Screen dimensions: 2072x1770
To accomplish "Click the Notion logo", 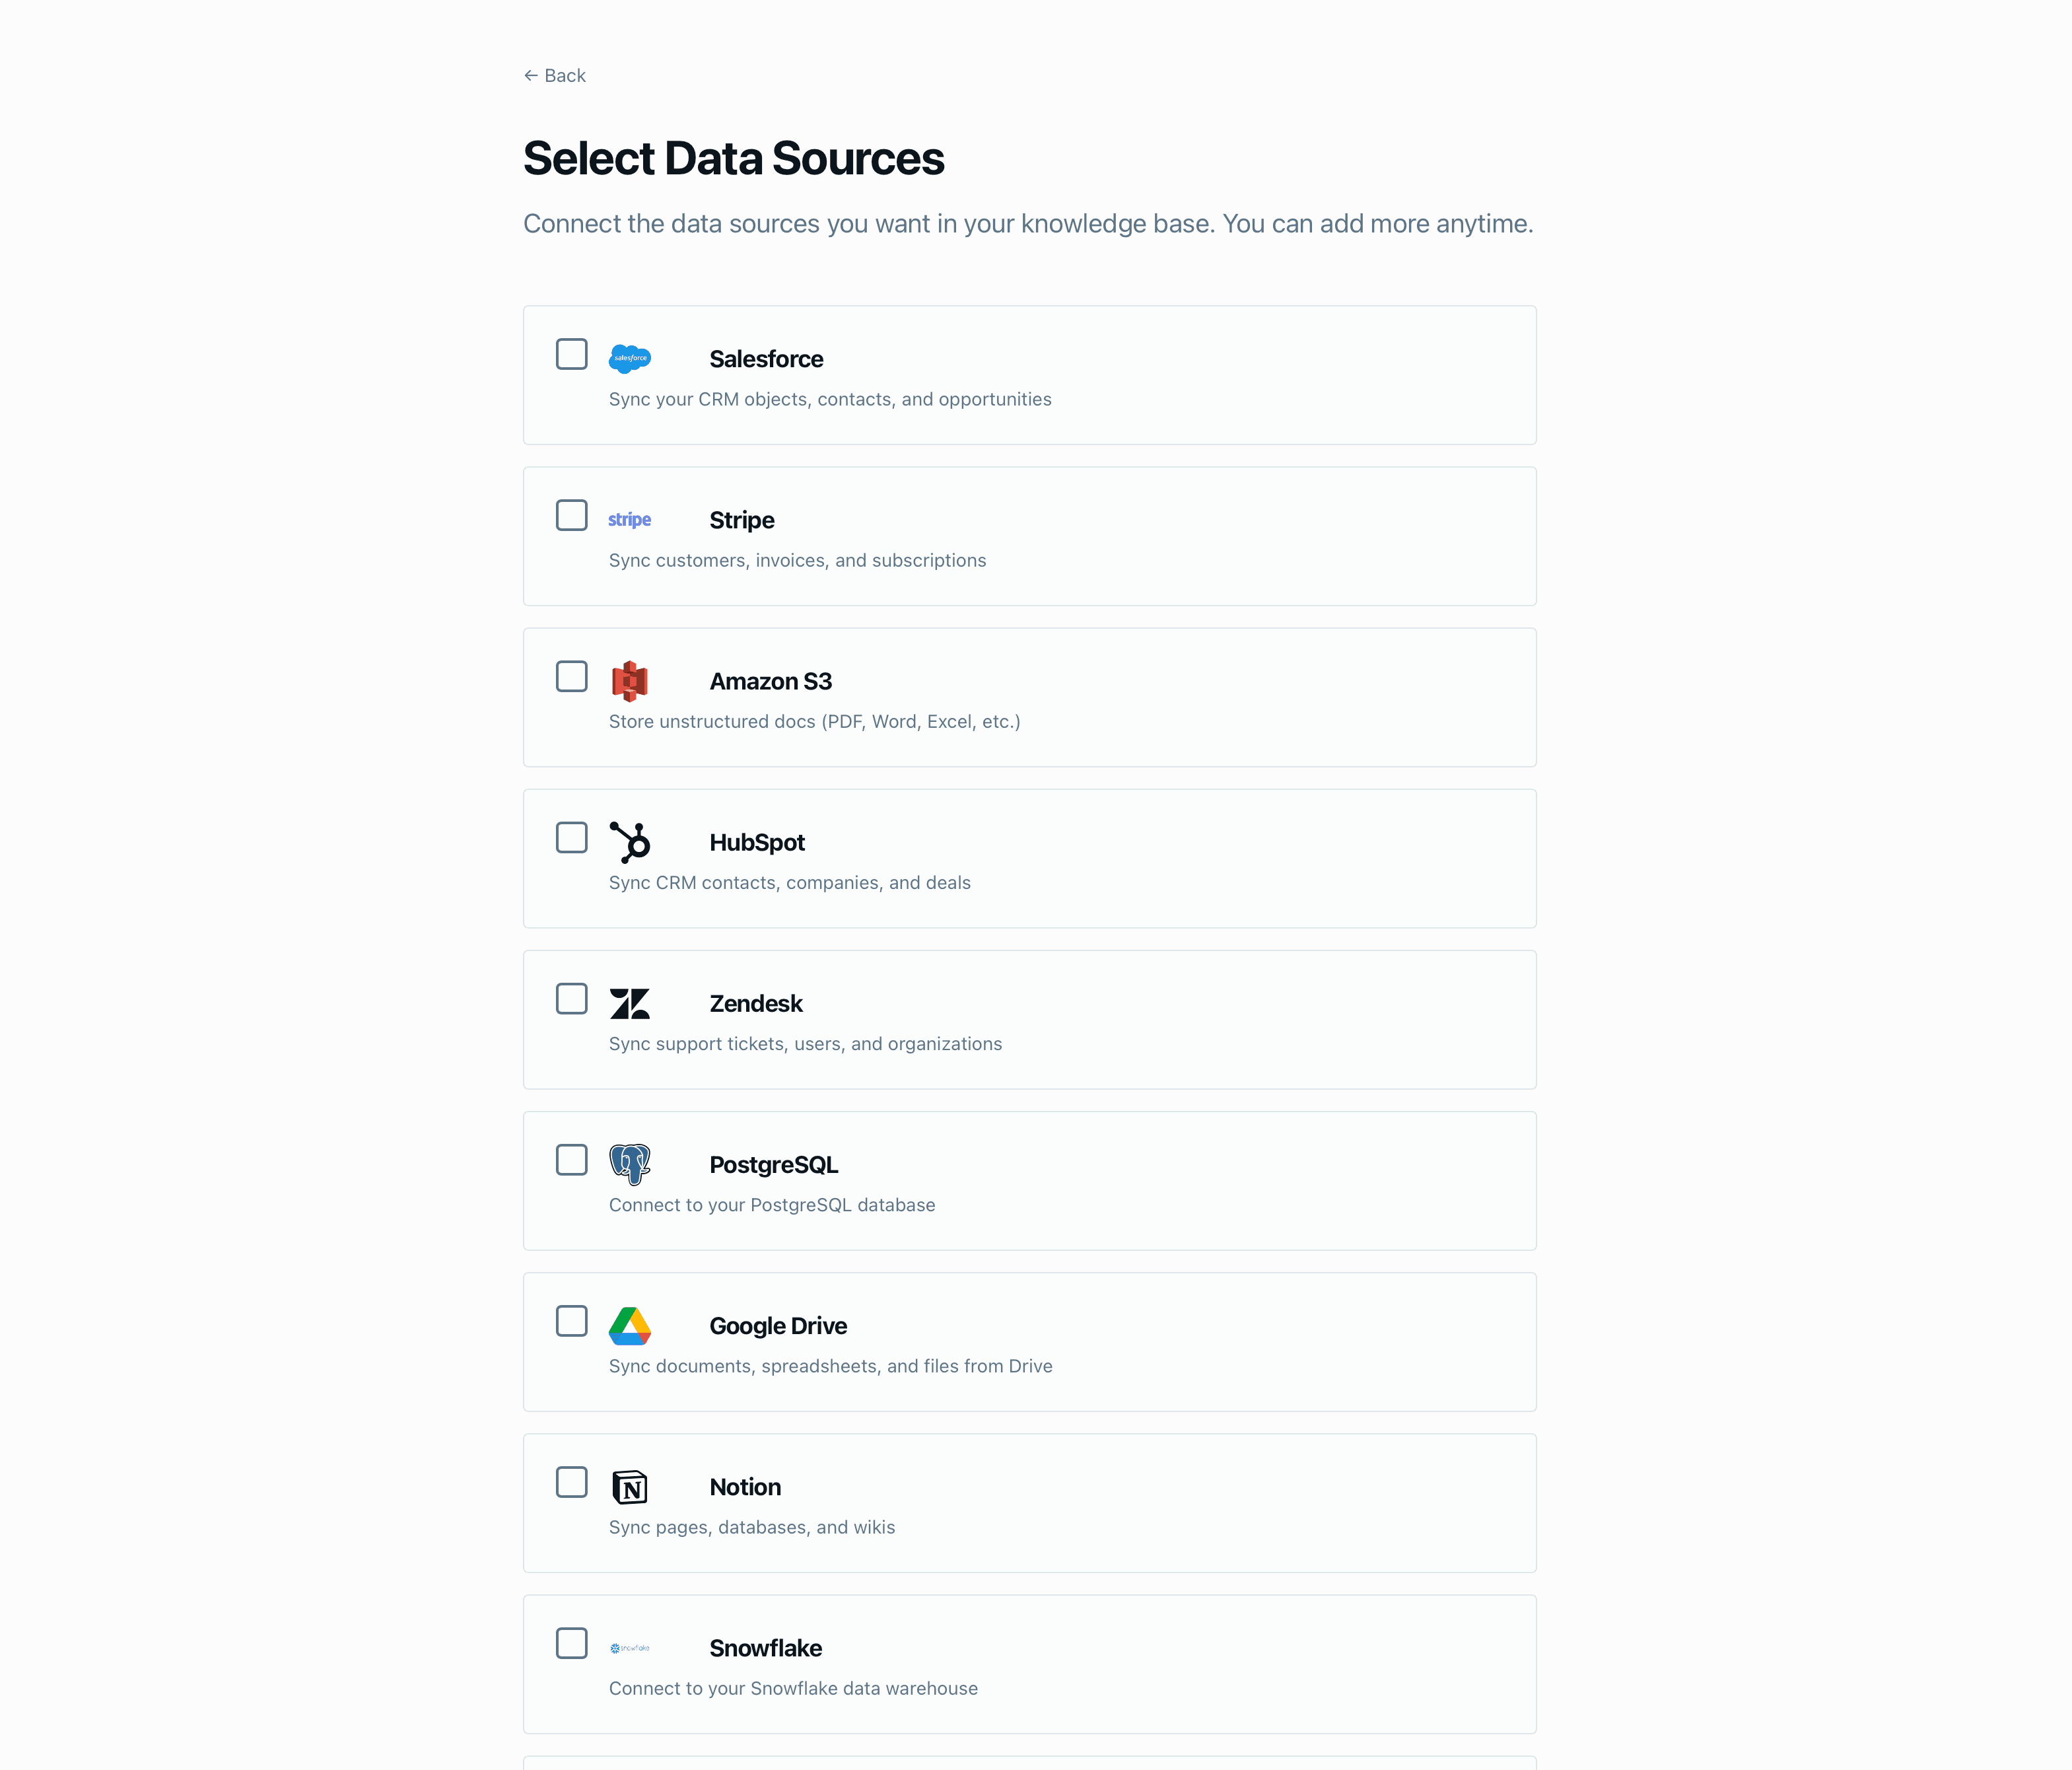I will (x=629, y=1487).
